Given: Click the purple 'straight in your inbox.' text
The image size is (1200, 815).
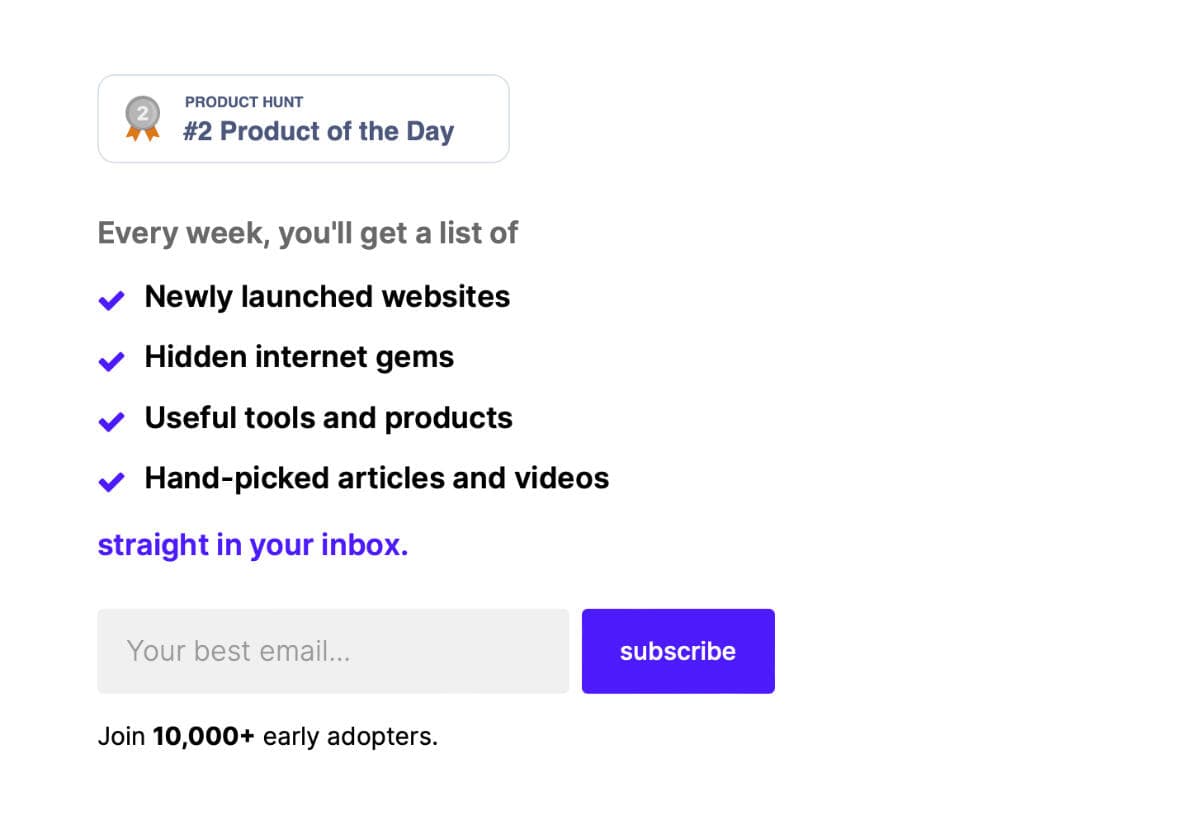Looking at the screenshot, I should point(253,545).
